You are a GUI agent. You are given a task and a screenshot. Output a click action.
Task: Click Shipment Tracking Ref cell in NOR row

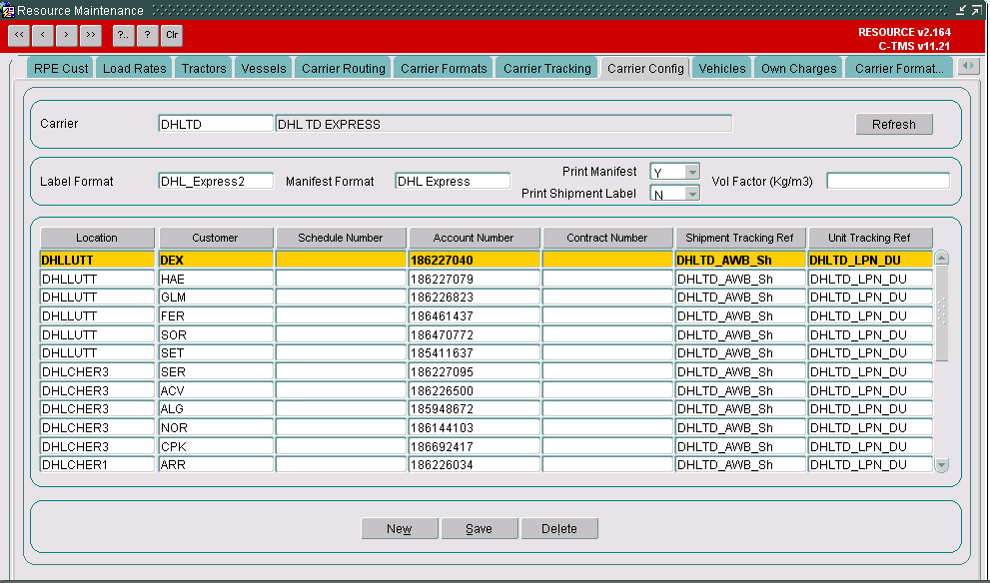(x=740, y=428)
